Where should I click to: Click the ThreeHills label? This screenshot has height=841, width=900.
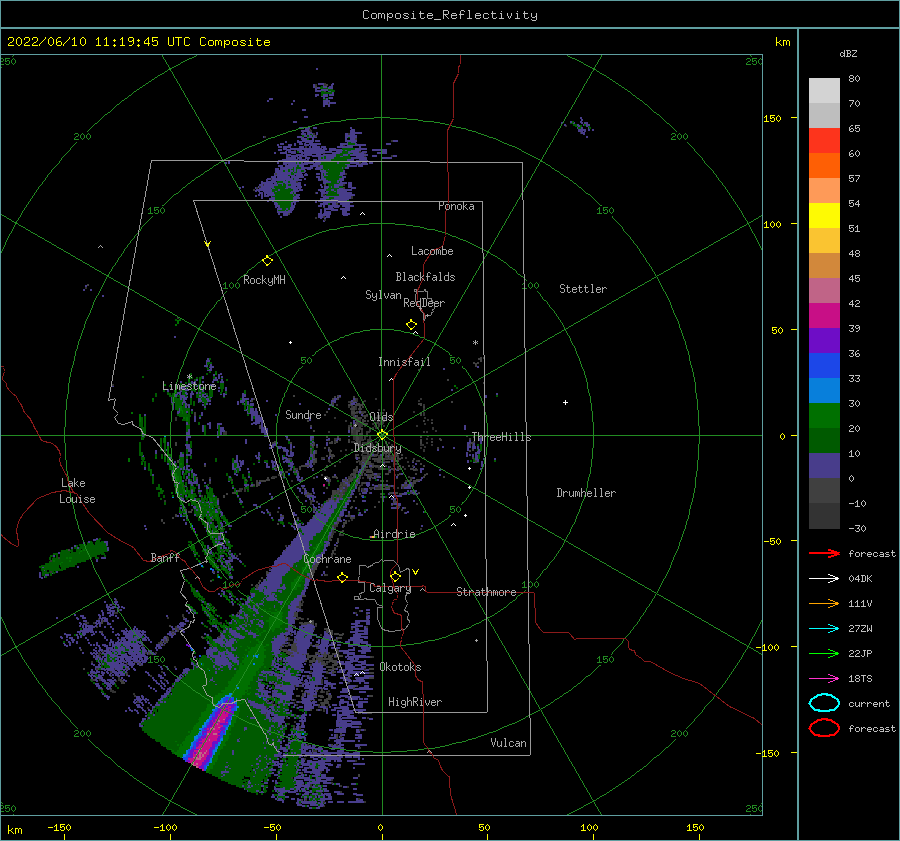click(x=501, y=437)
